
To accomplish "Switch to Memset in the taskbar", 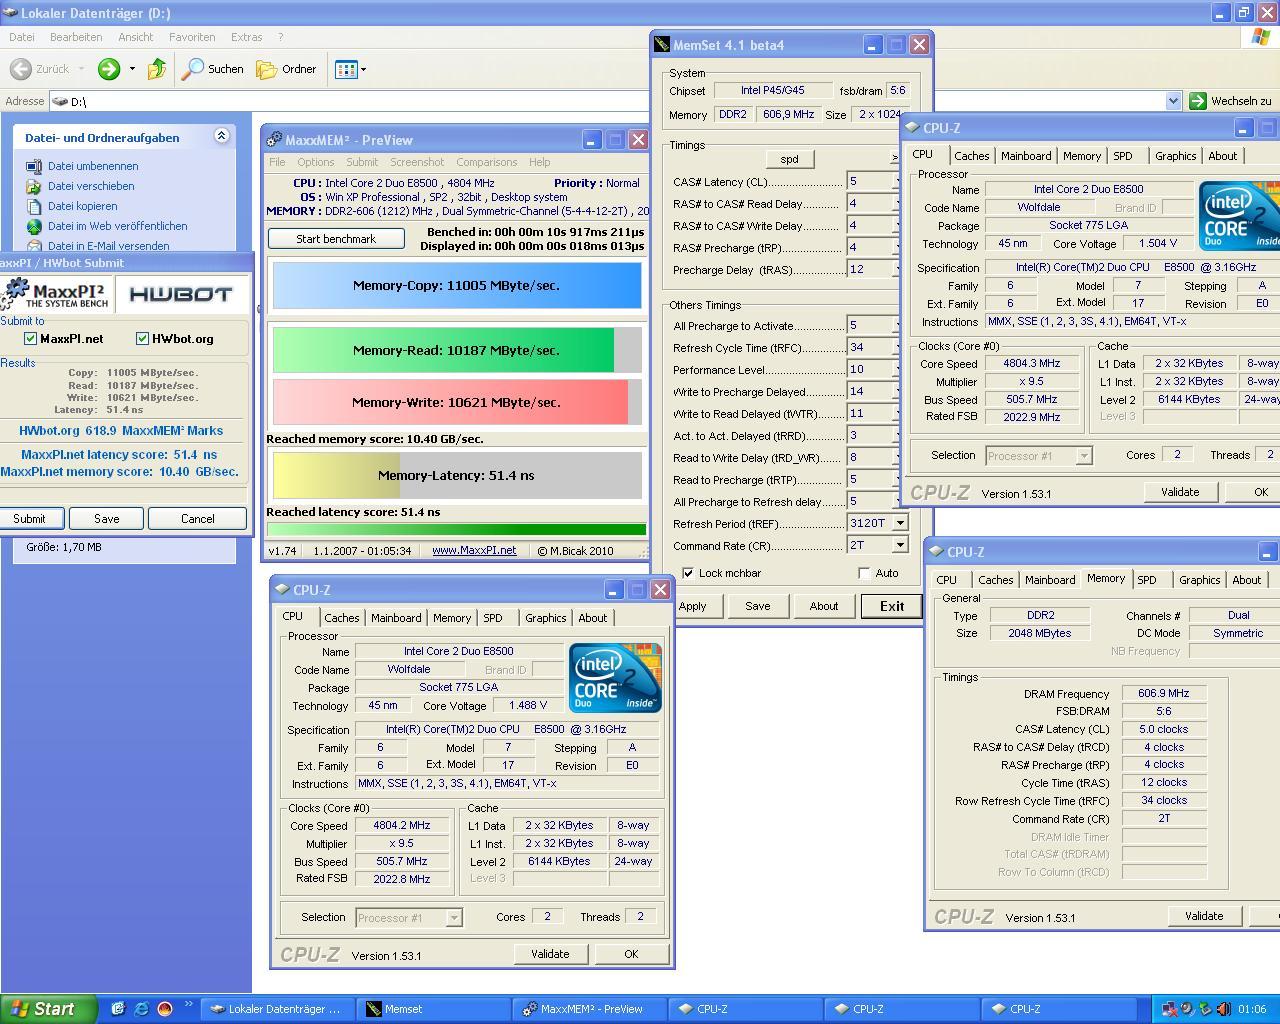I will [x=435, y=1009].
